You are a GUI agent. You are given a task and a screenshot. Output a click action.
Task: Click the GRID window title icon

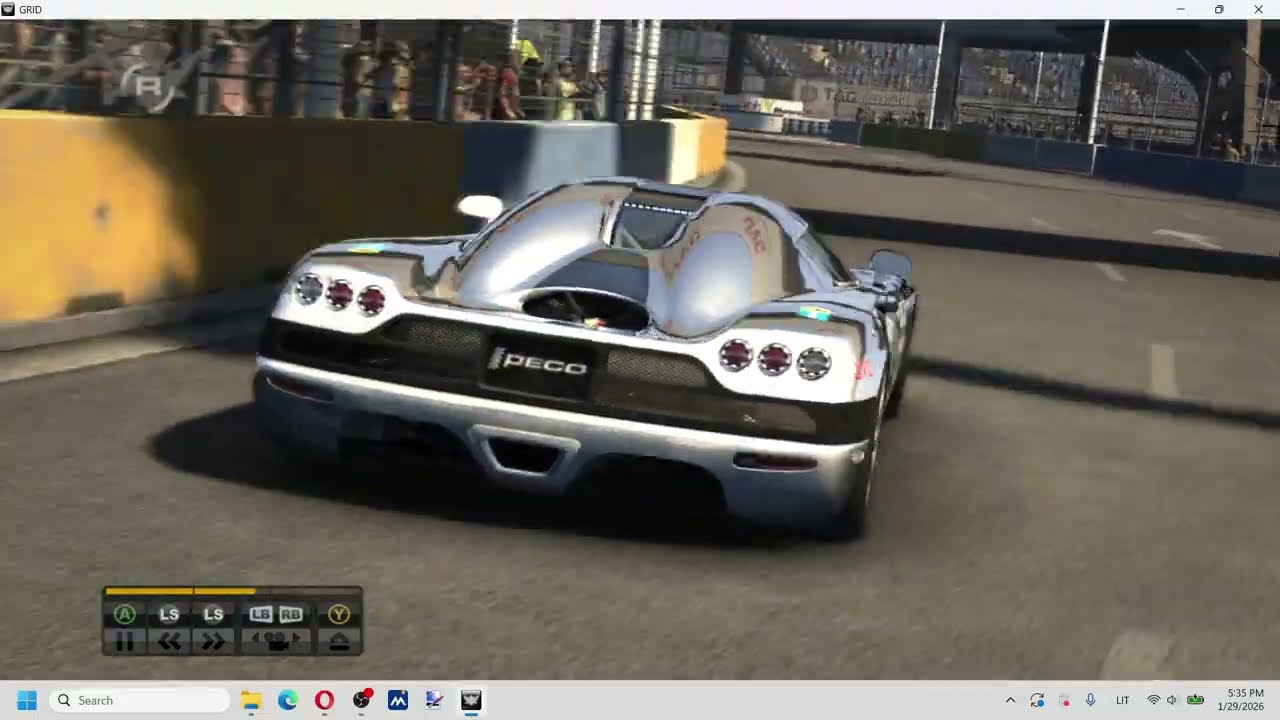[9, 9]
